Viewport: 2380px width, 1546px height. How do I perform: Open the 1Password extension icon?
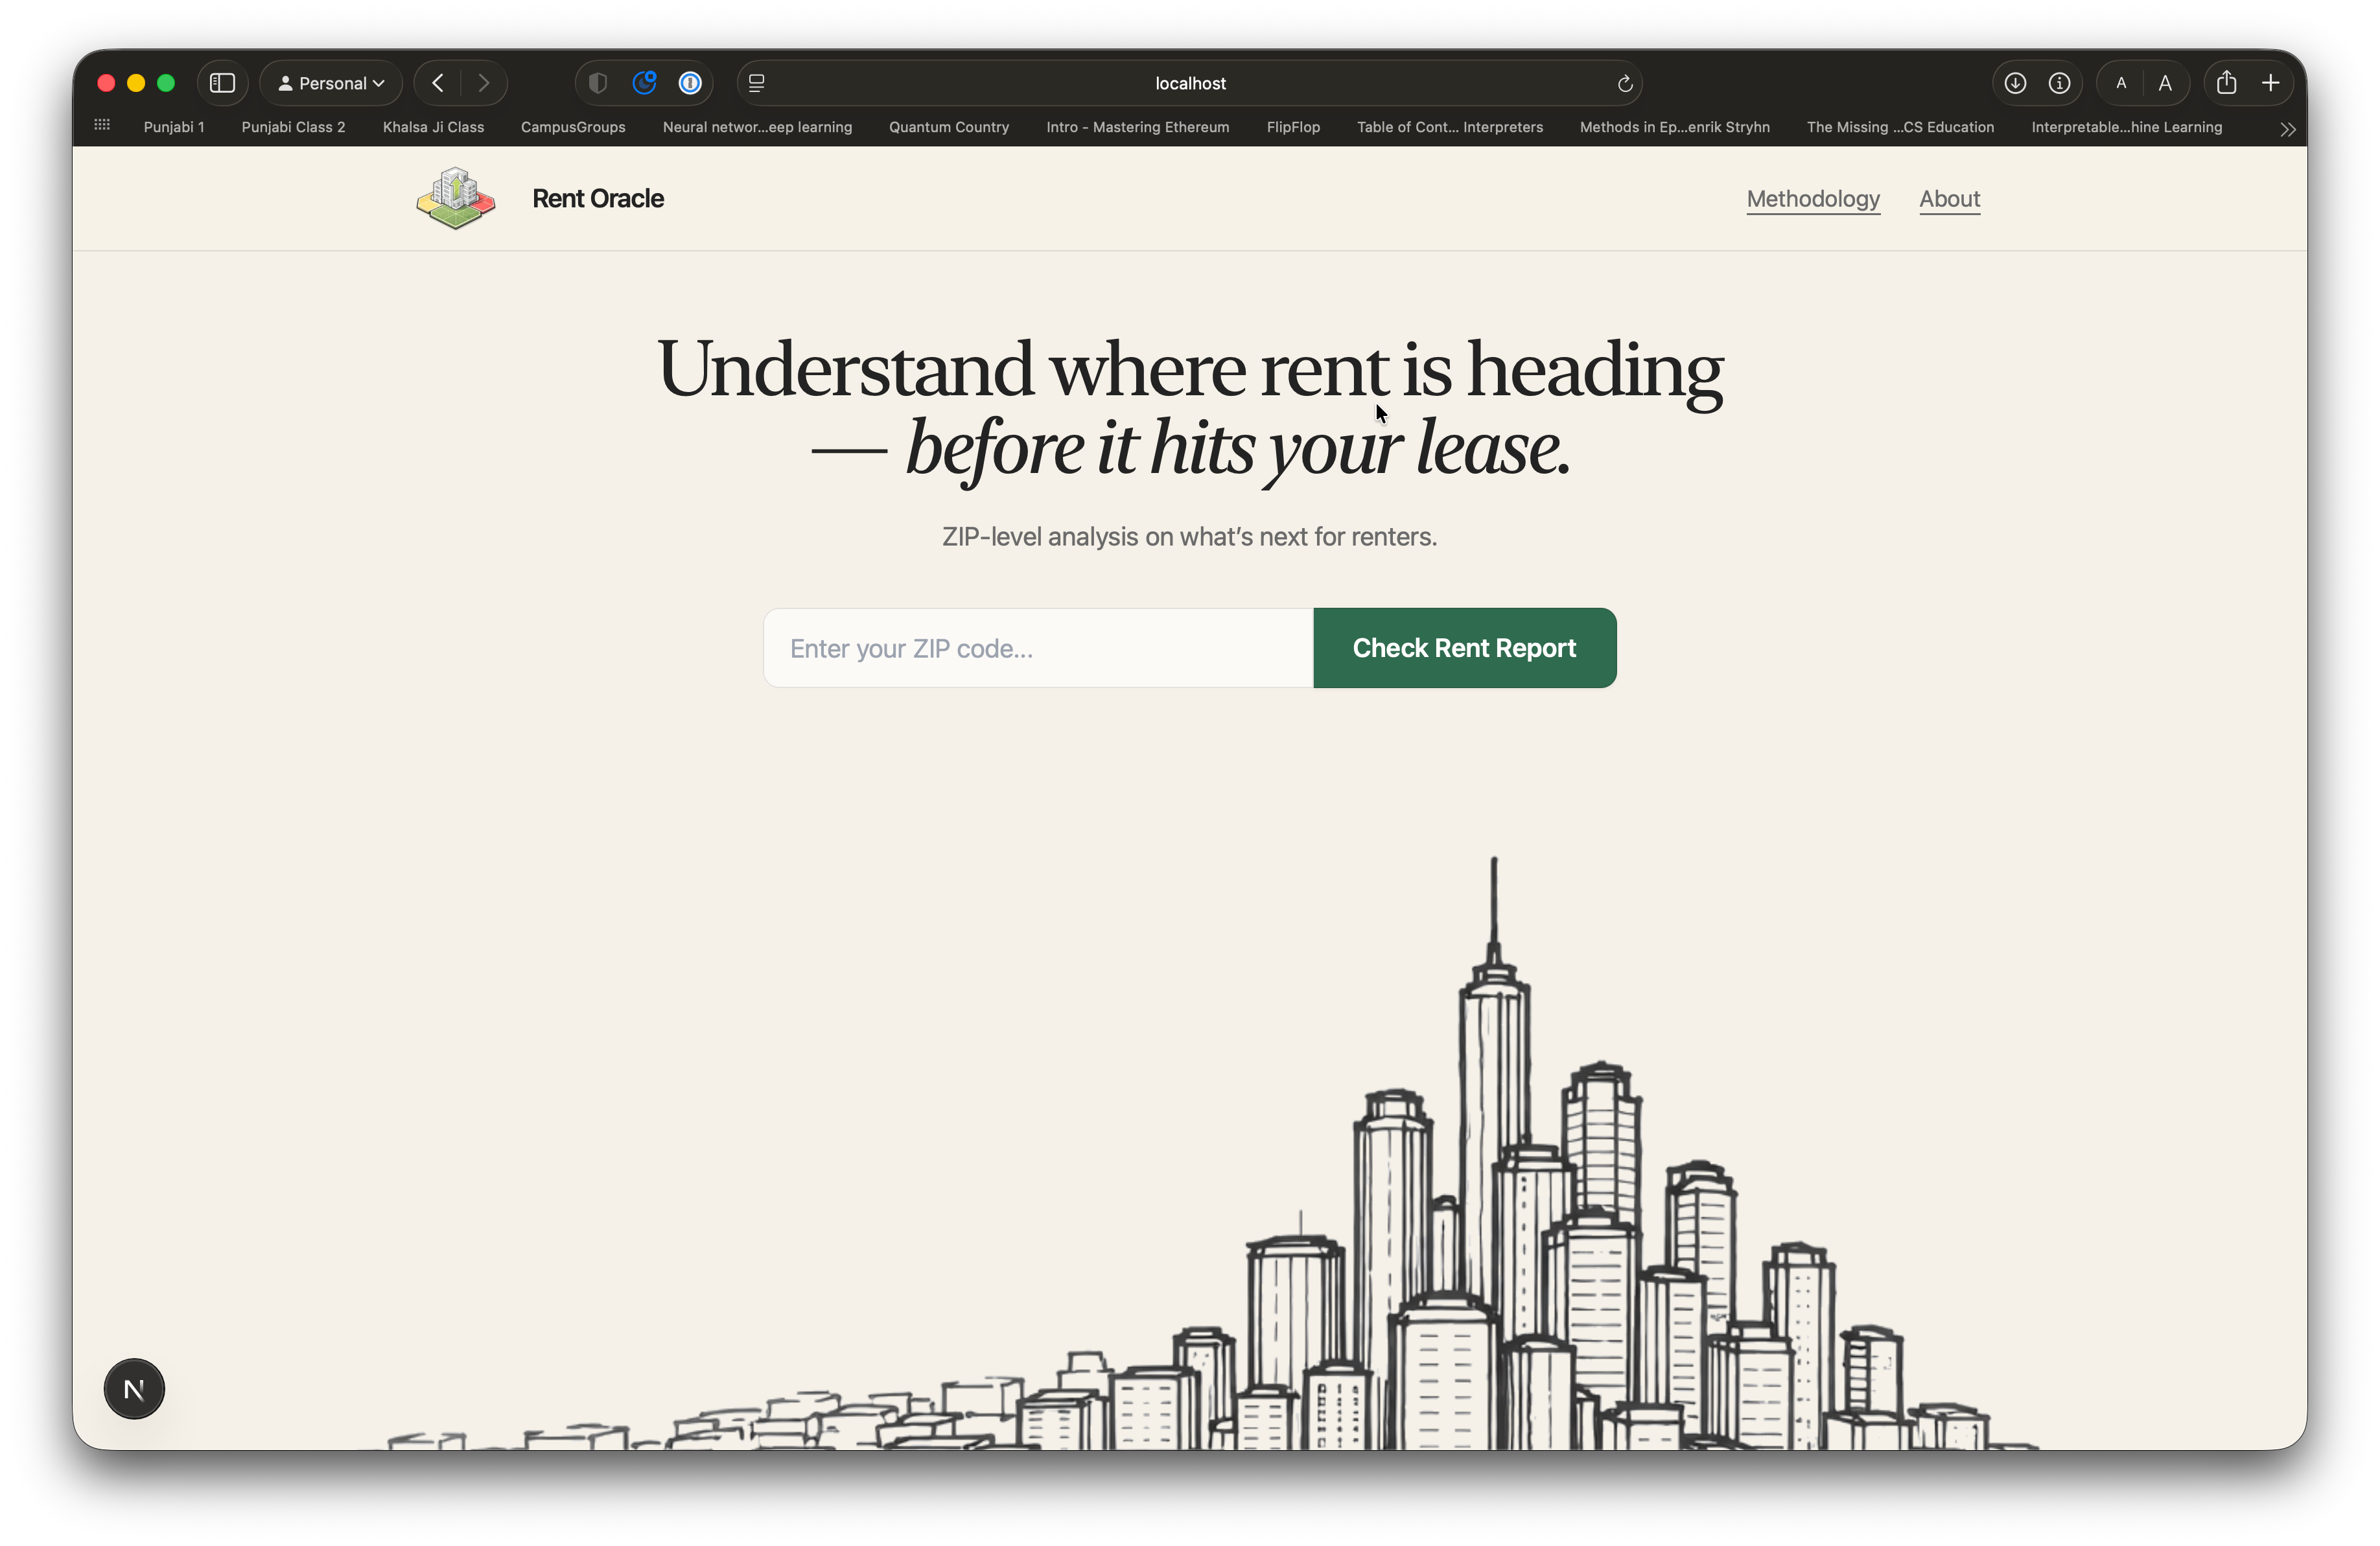tap(690, 83)
